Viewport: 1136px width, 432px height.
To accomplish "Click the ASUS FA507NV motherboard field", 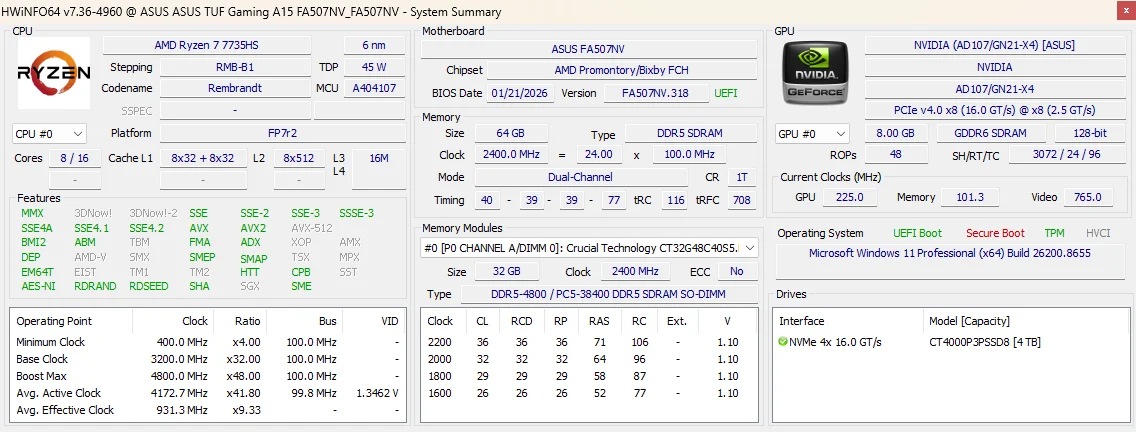I will (588, 49).
